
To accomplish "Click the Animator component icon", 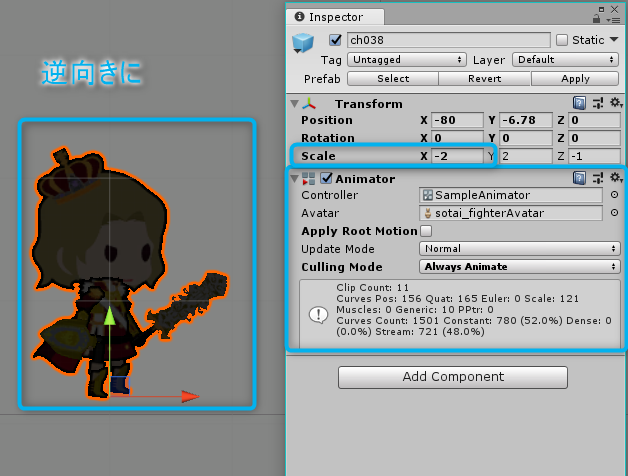I will [308, 179].
